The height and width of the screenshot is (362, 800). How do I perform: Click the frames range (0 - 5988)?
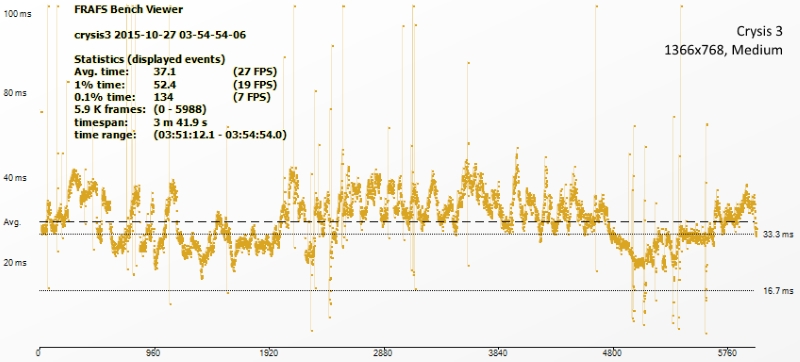[x=180, y=110]
